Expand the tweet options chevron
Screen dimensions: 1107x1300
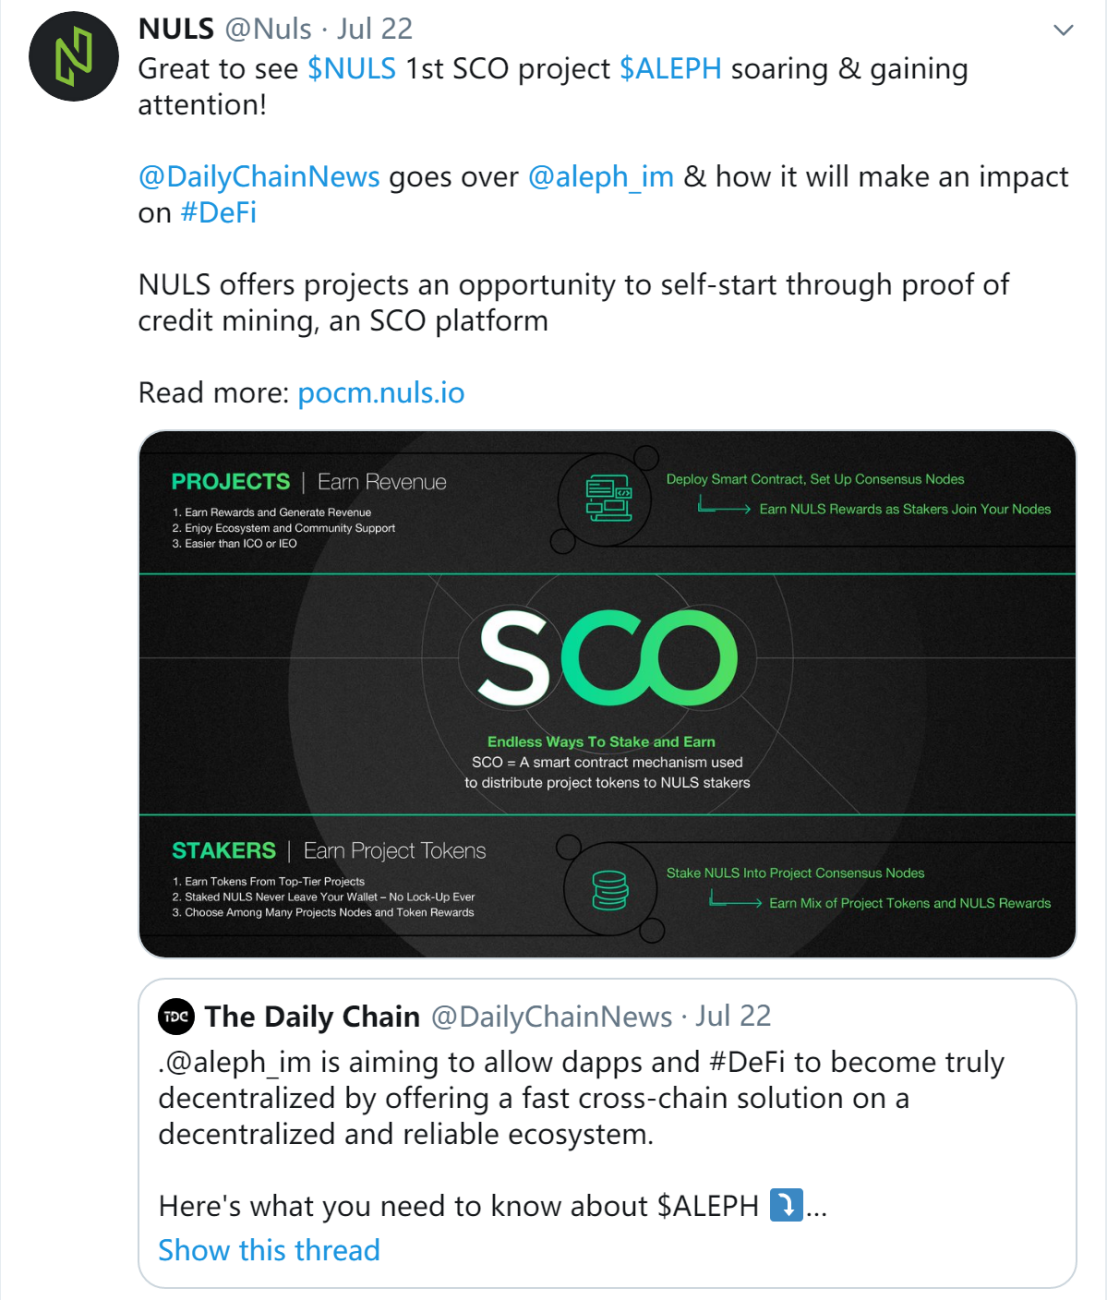click(x=1063, y=30)
